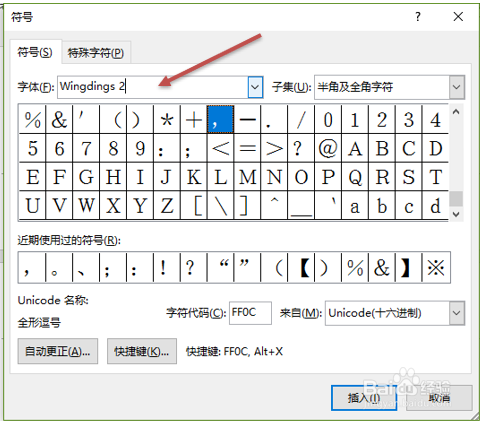Pick the recent ” right quote symbol
This screenshot has height=421, width=480.
(247, 268)
